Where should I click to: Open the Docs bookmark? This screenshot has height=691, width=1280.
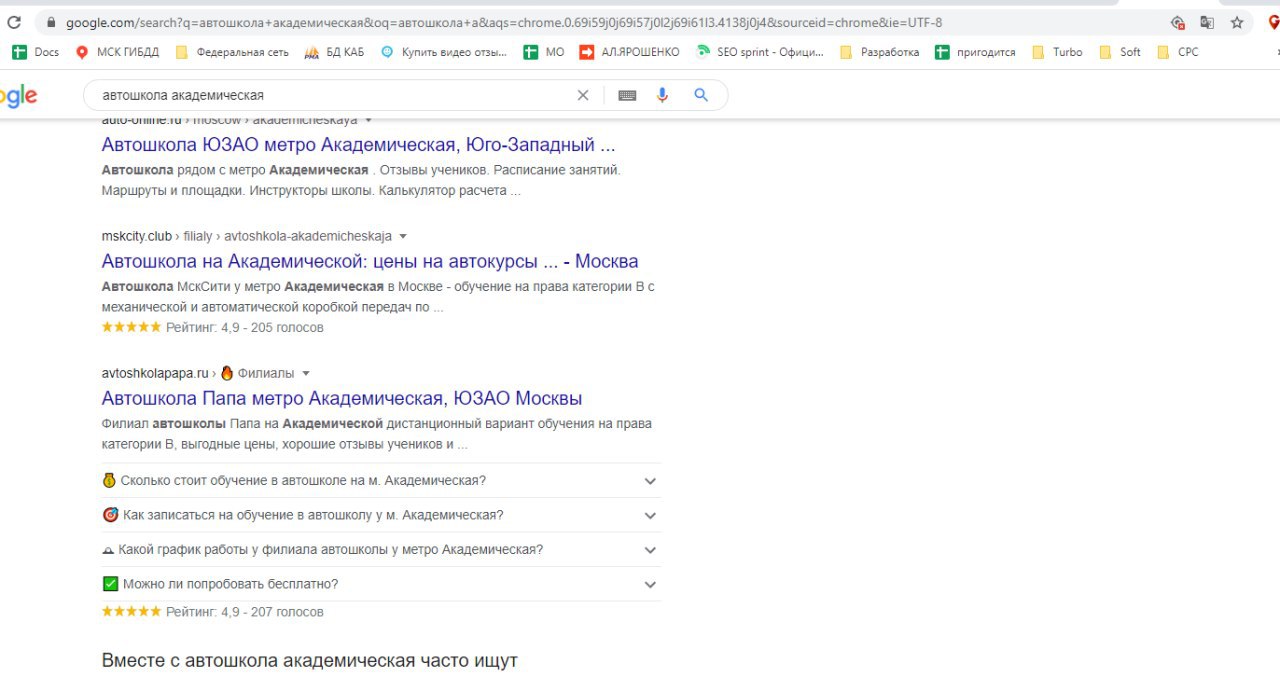click(35, 52)
